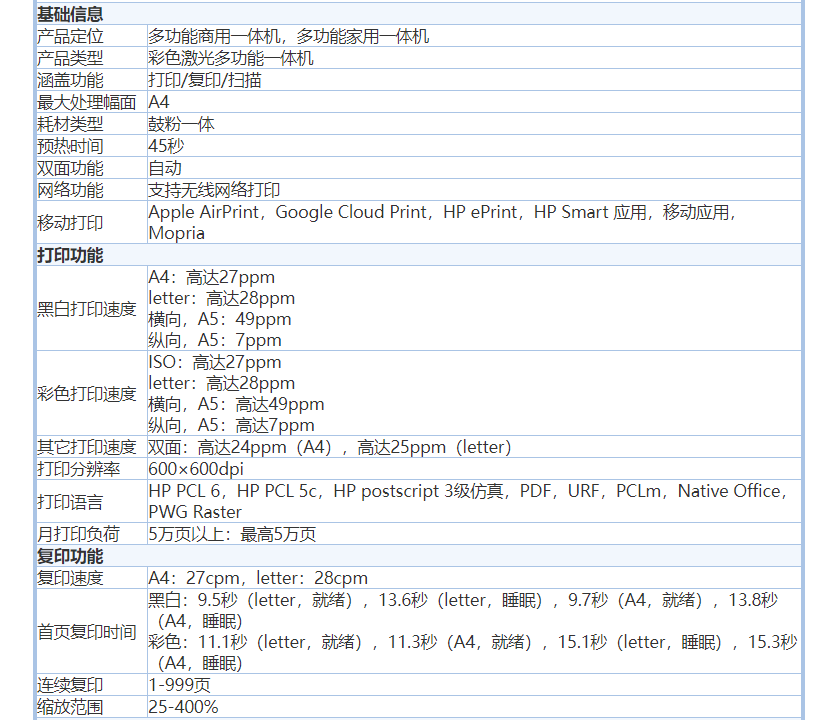Click the 600×600dpi resolution value
The width and height of the screenshot is (830, 720).
[196, 469]
